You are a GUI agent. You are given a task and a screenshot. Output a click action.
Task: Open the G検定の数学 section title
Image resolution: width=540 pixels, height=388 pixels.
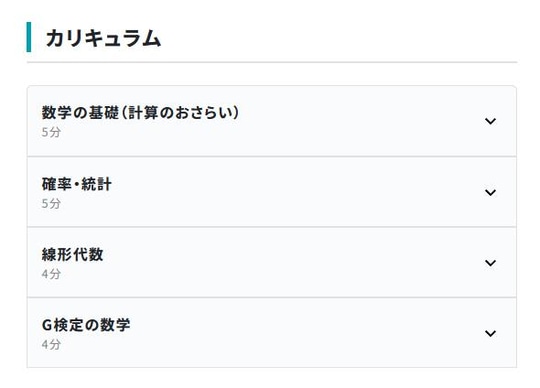pyautogui.click(x=86, y=325)
